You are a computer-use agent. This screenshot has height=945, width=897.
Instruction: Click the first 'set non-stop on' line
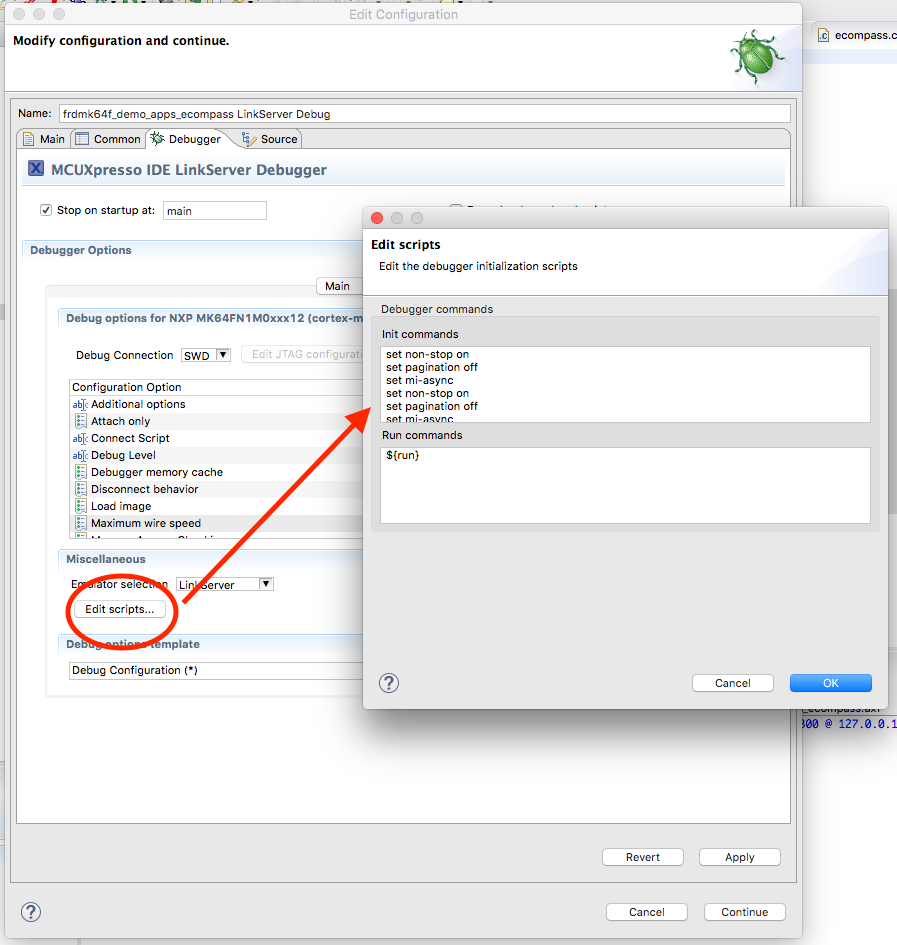427,354
